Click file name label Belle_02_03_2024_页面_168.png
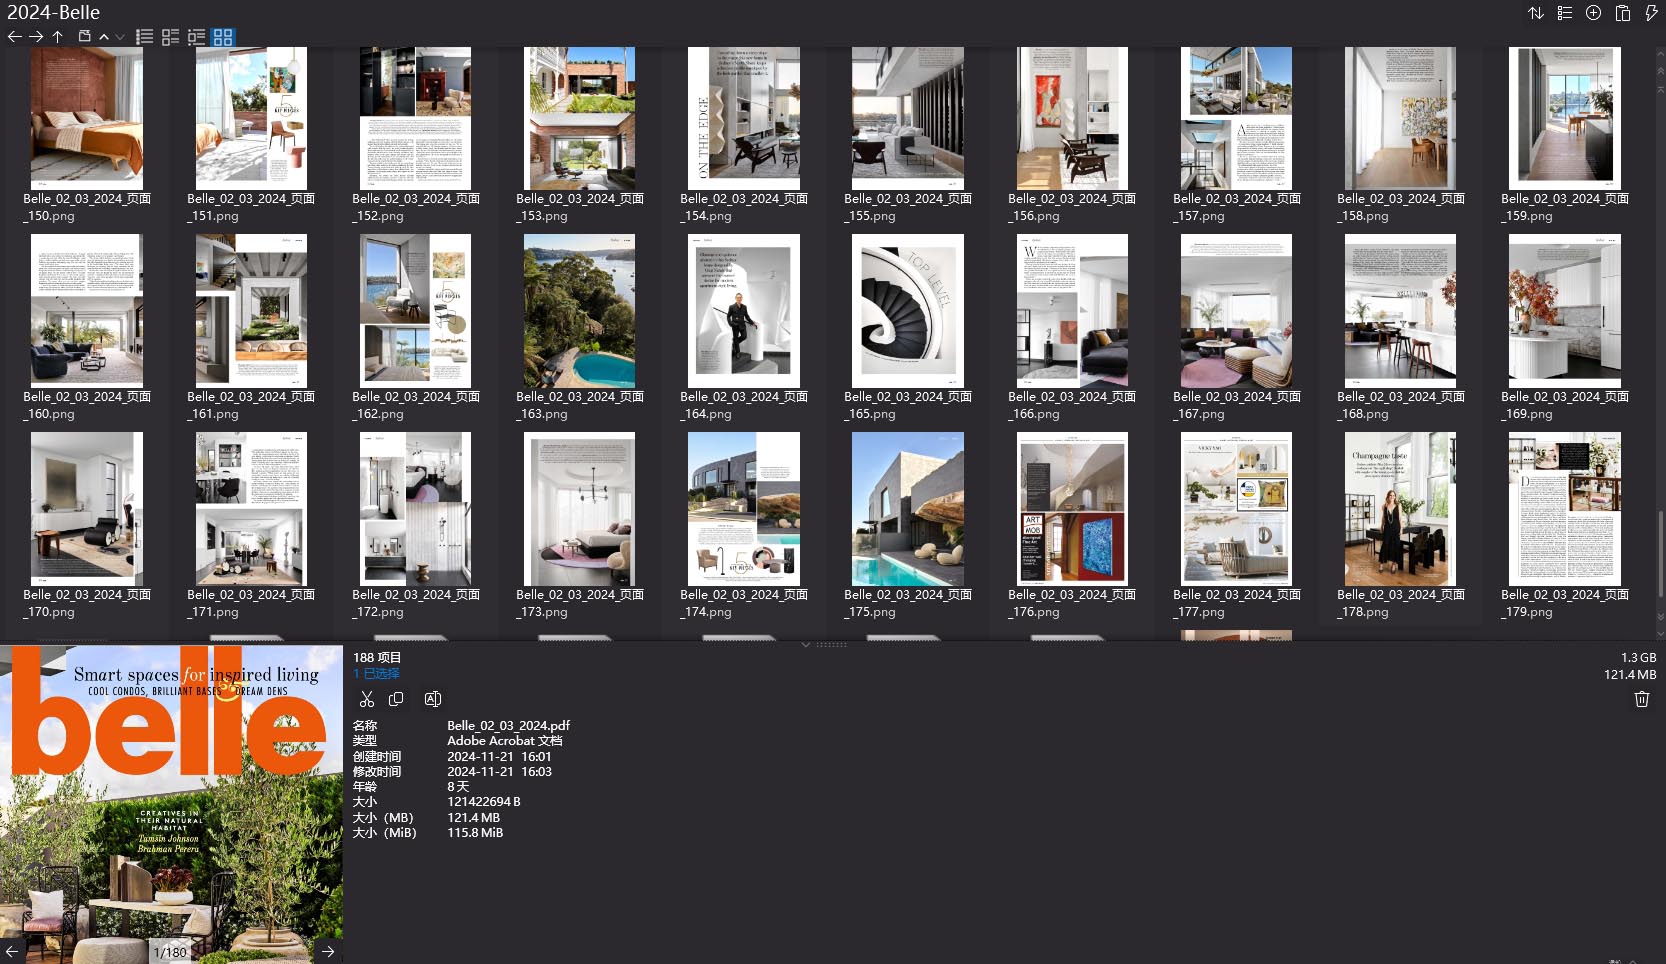 point(1400,405)
